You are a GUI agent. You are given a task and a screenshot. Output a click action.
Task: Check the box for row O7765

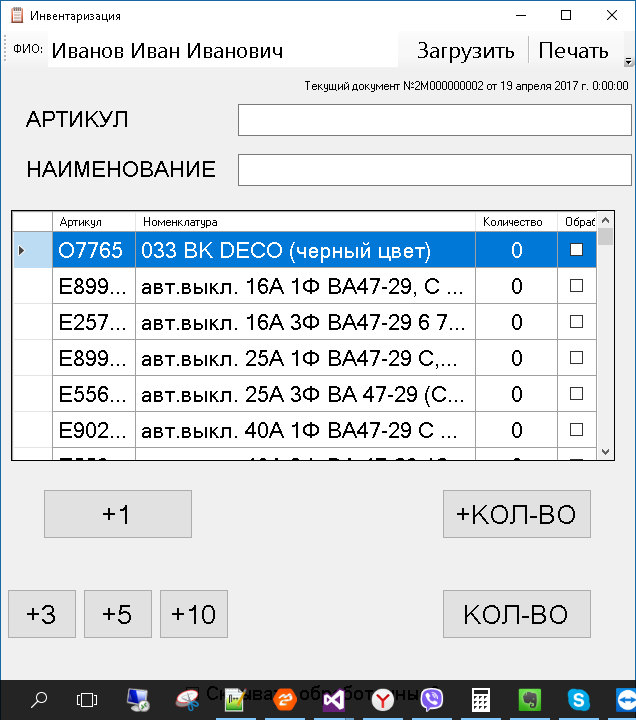(x=576, y=250)
